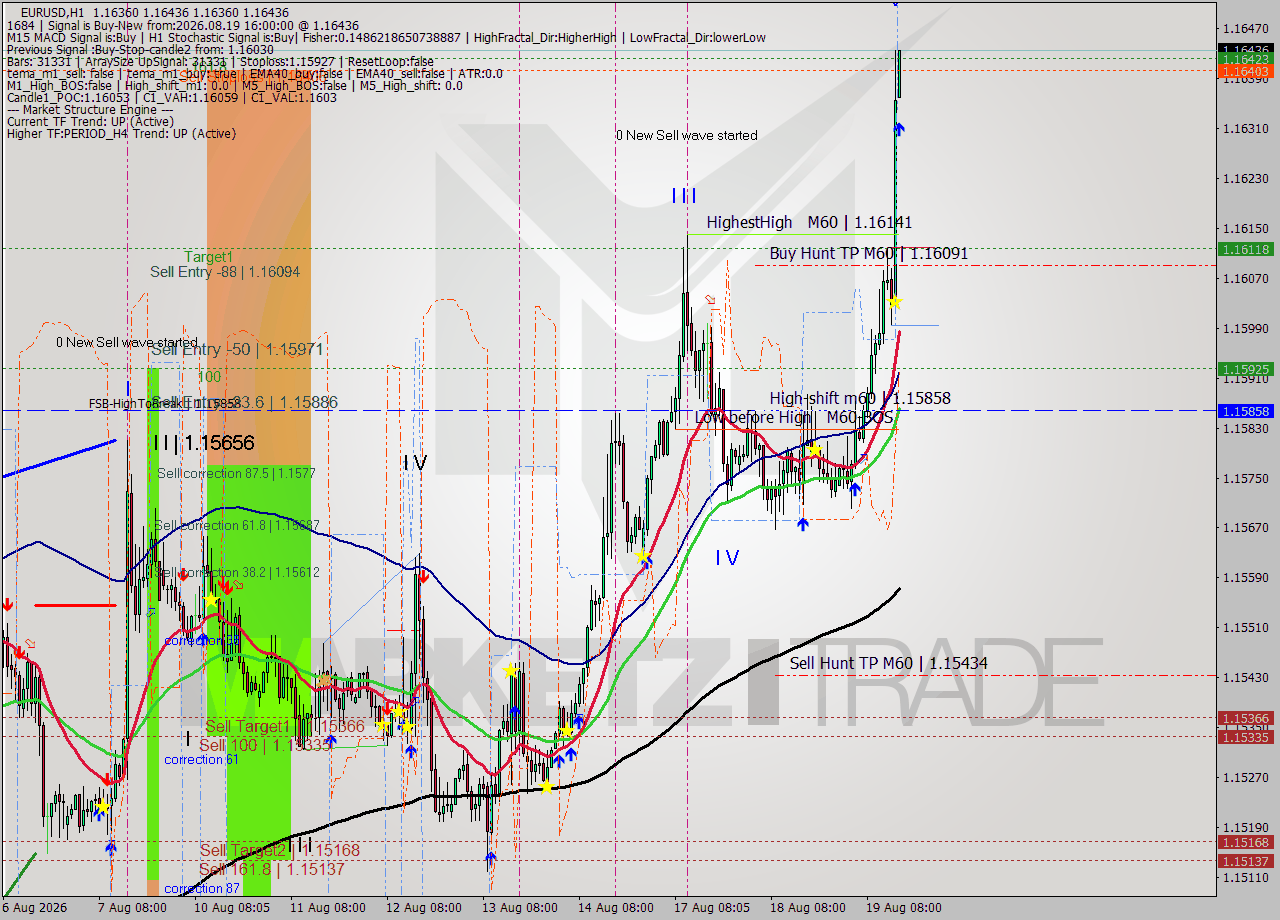Select the 1.16230 price scale value
This screenshot has height=920, width=1280.
[x=1245, y=178]
